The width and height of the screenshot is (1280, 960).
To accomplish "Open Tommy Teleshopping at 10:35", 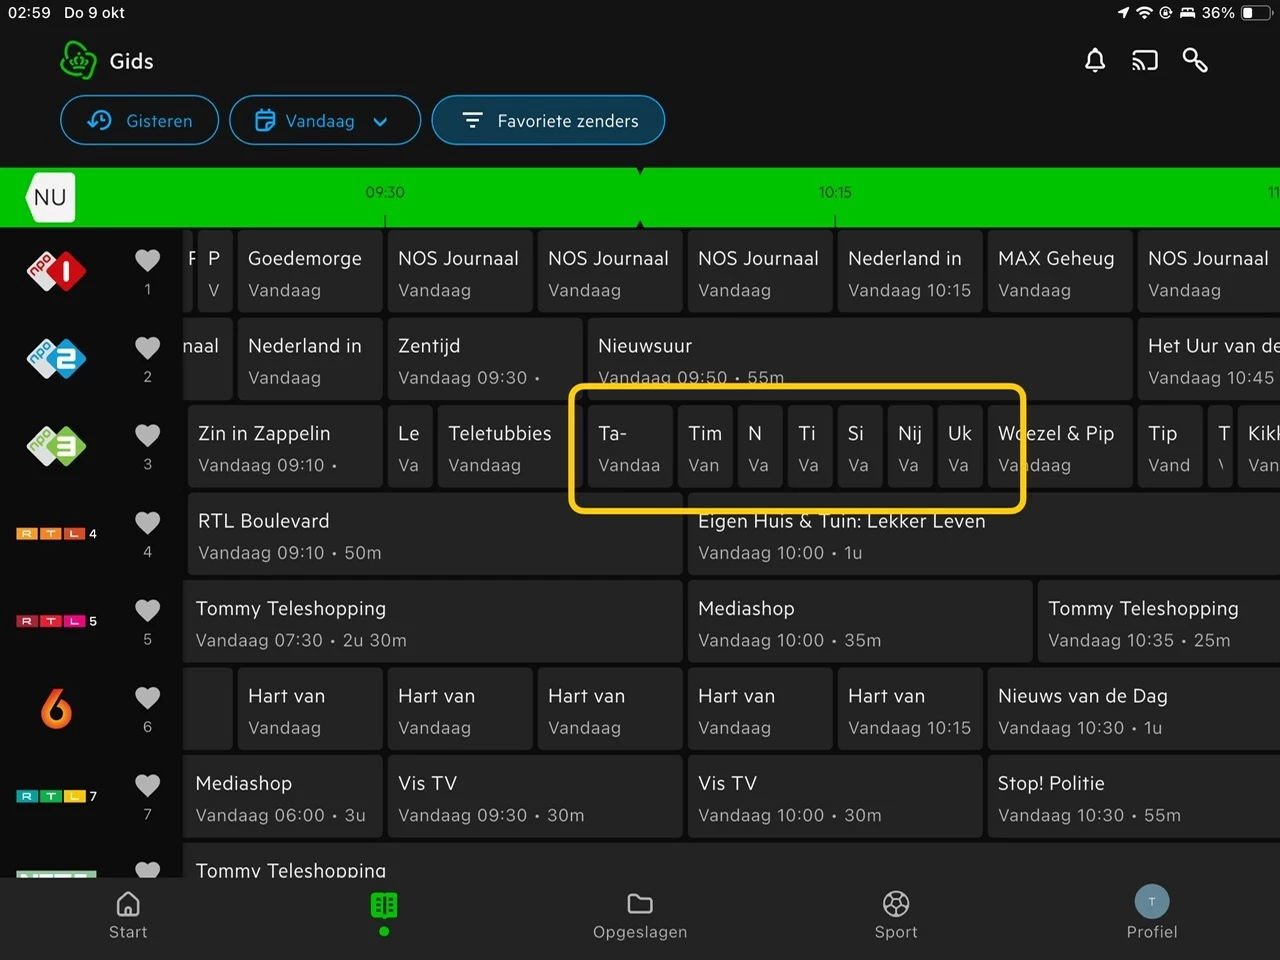I will click(1159, 622).
